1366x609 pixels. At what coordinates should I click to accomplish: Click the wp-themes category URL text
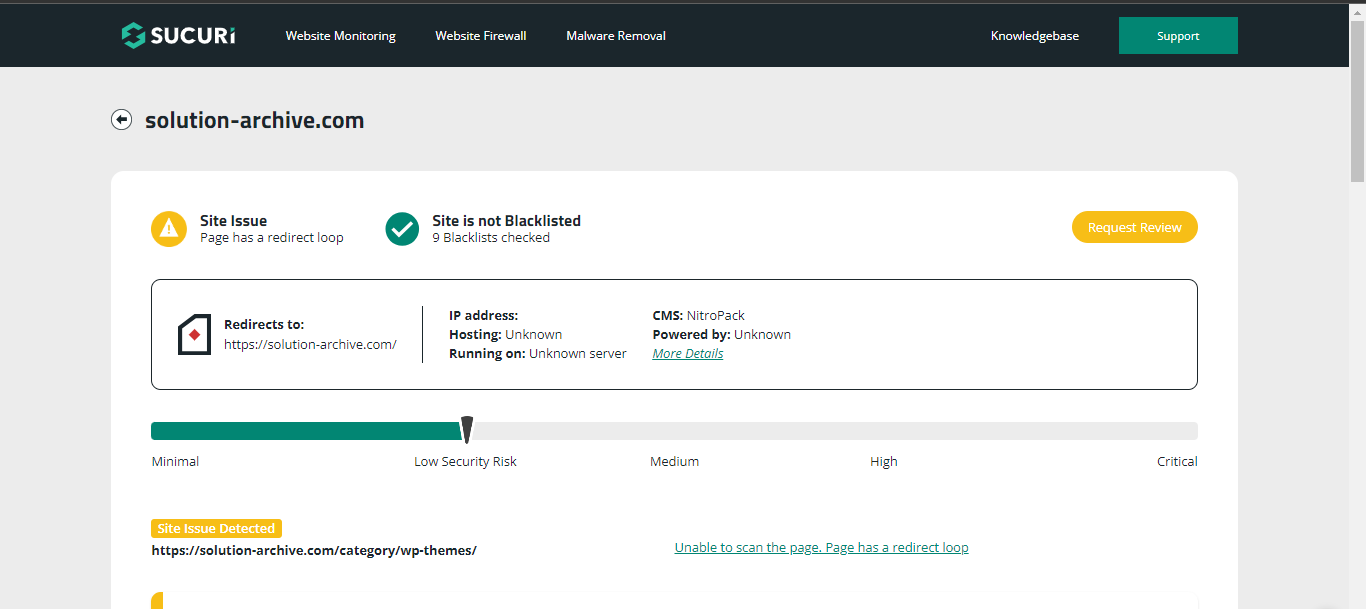click(314, 550)
